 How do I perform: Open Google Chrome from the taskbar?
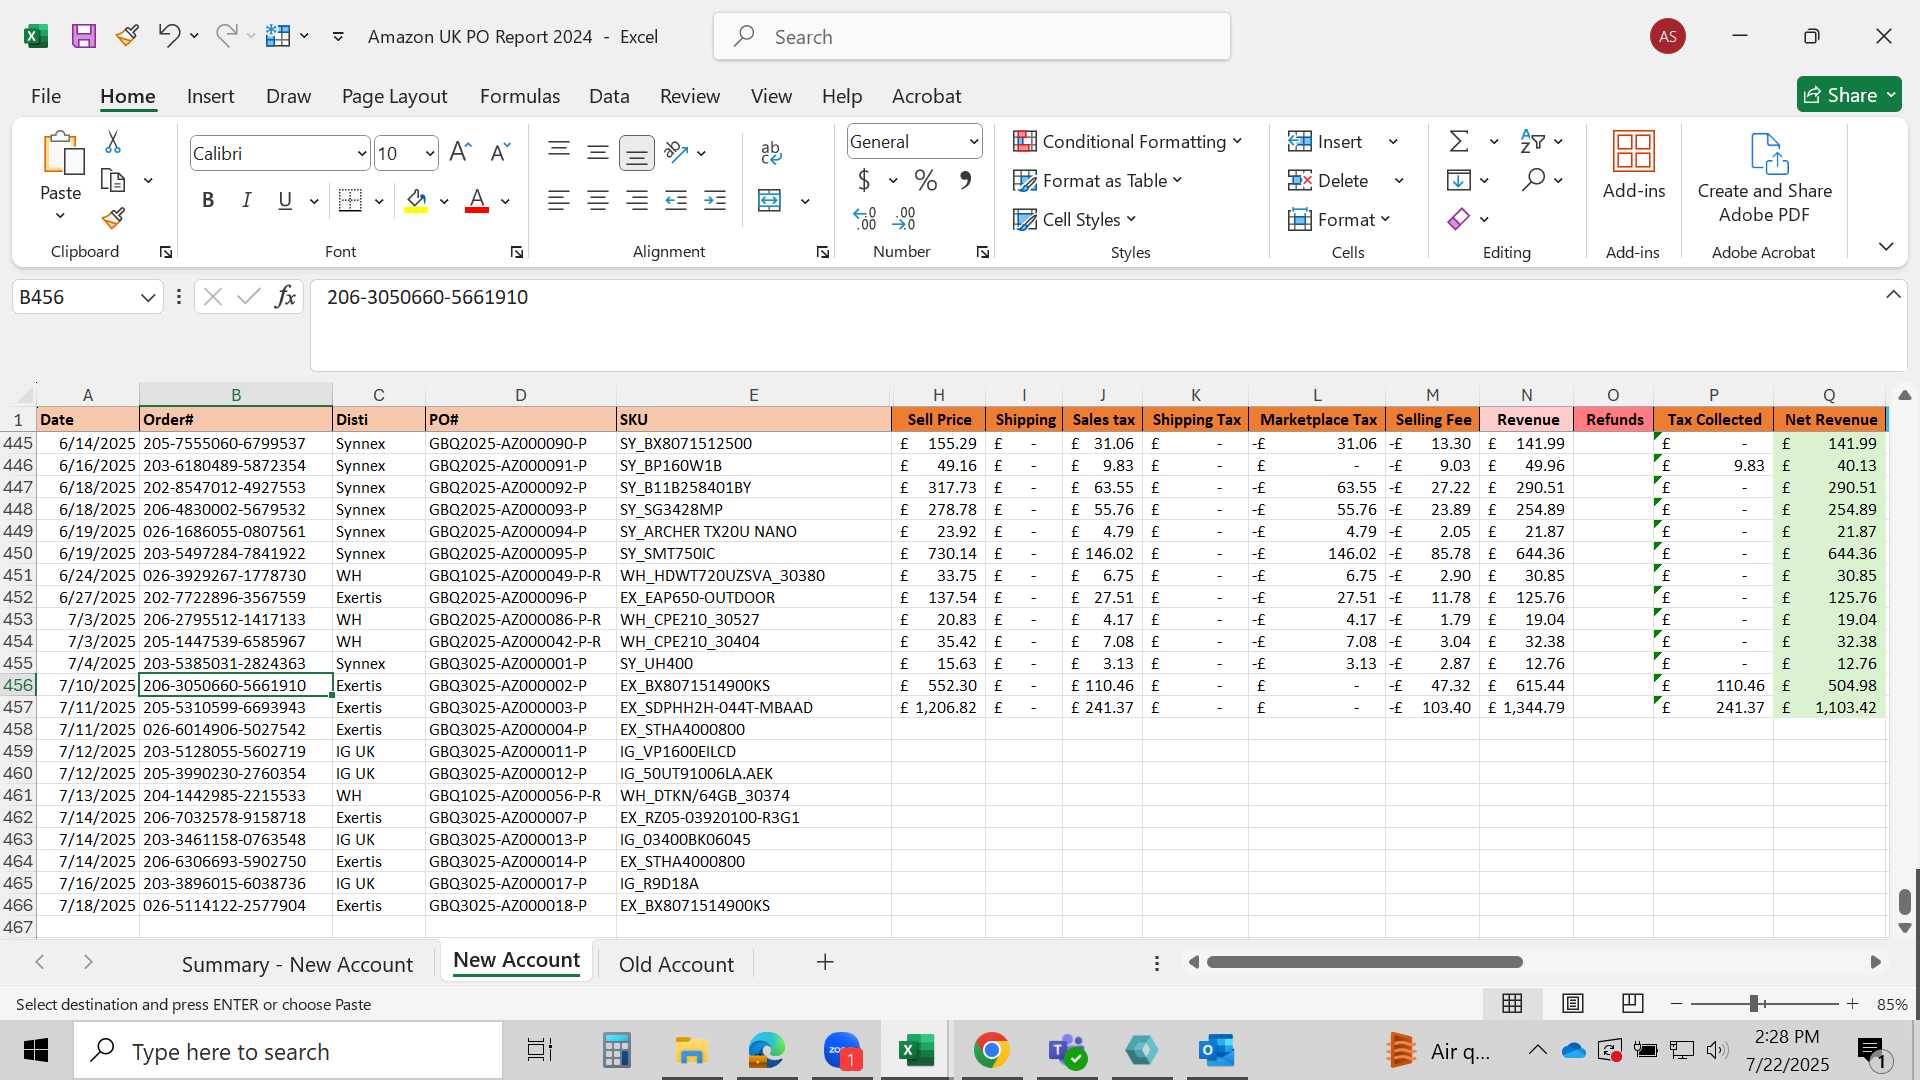(x=991, y=1051)
